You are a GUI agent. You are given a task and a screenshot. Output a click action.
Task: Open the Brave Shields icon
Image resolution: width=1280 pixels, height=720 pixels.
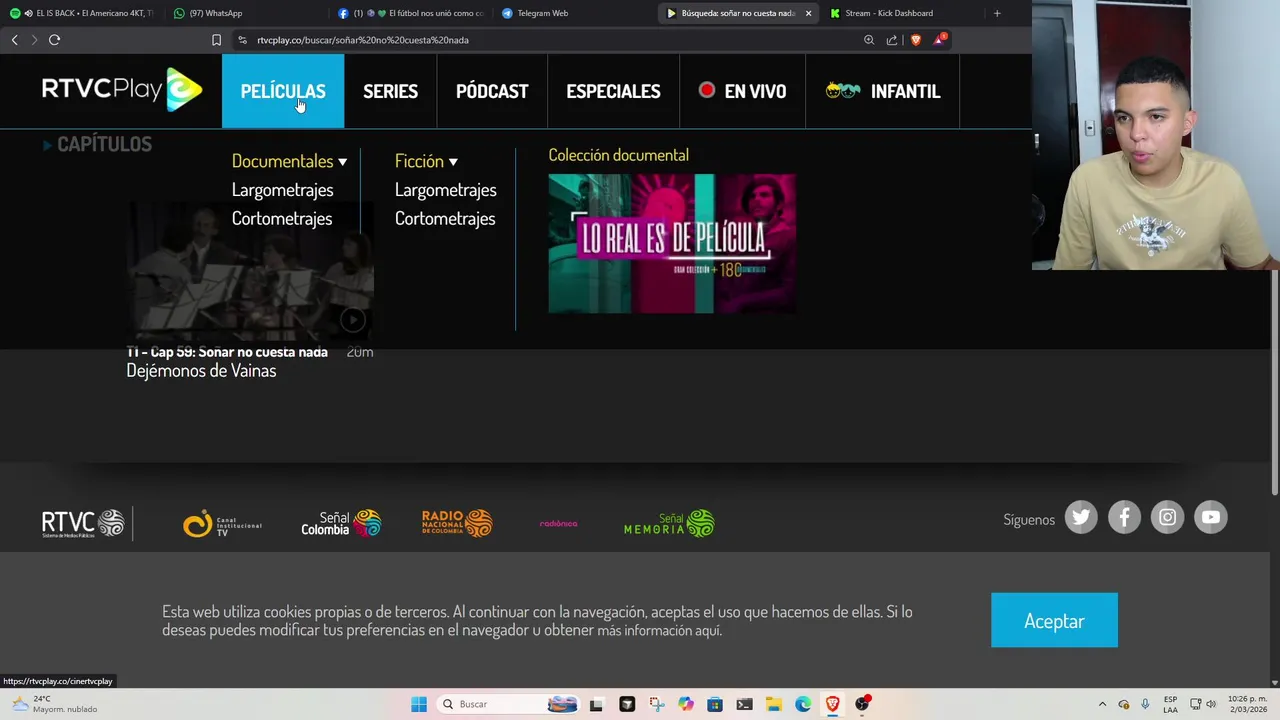pos(915,40)
